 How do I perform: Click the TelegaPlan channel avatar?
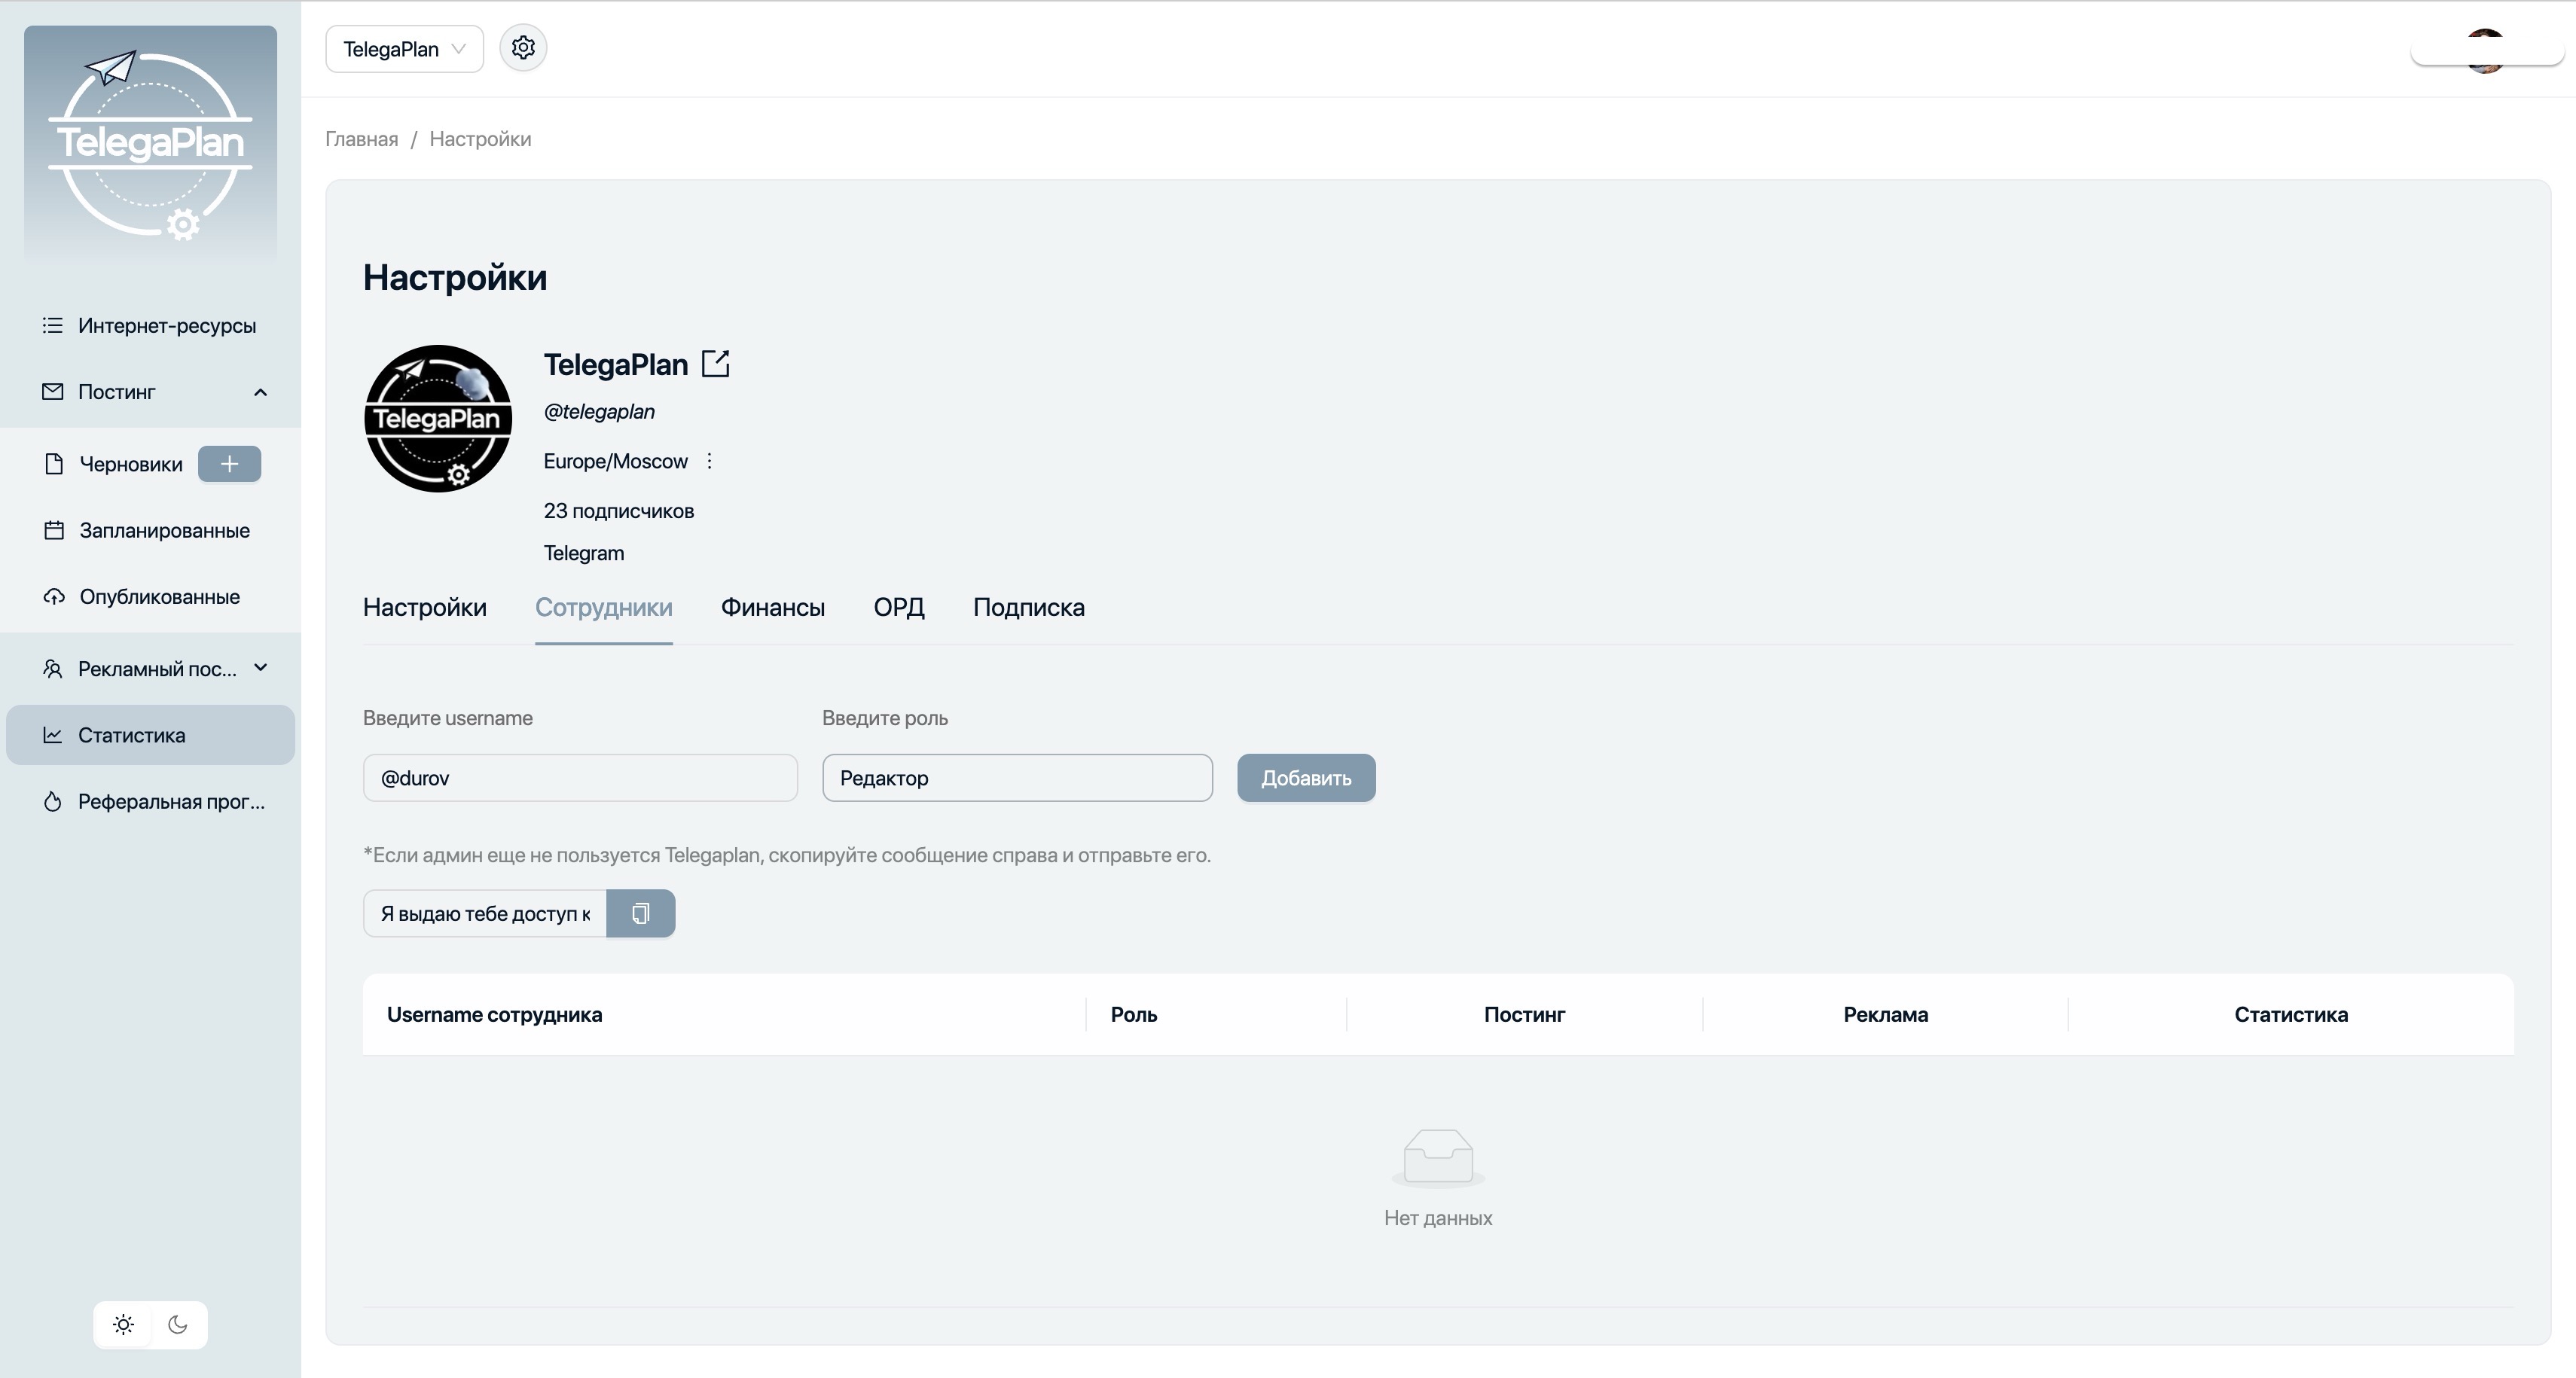[438, 418]
